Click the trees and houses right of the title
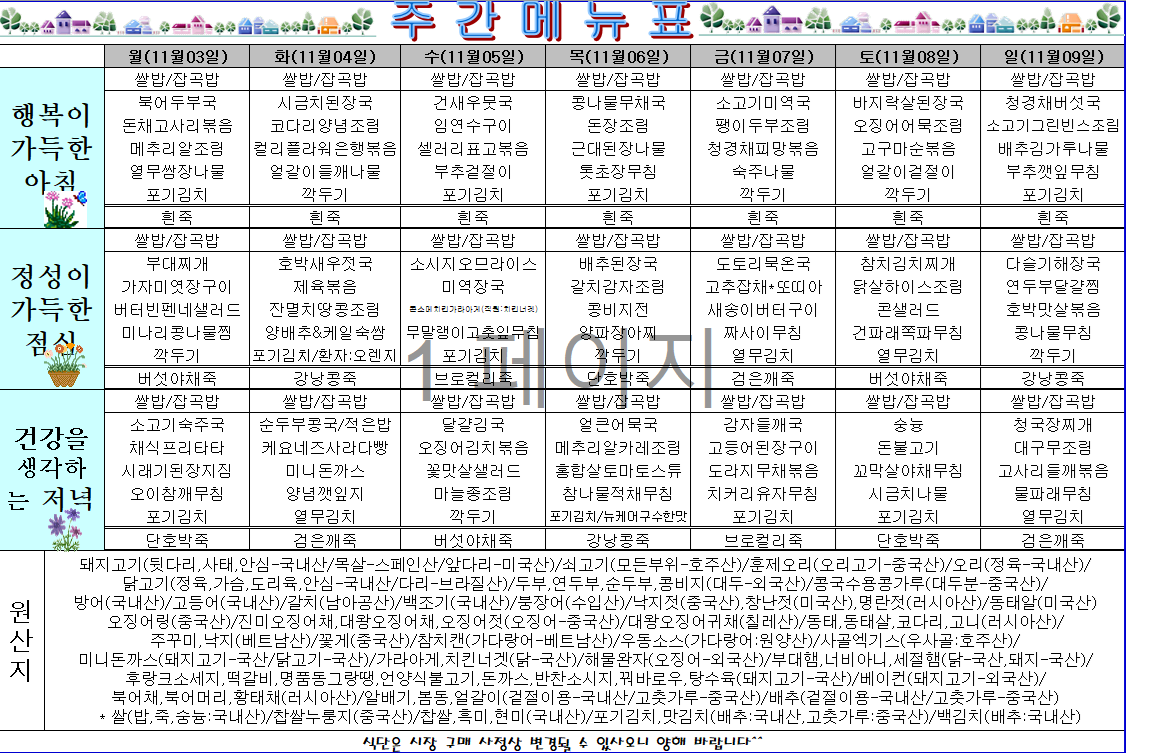Screen dimensions: 1152x753 (910, 20)
